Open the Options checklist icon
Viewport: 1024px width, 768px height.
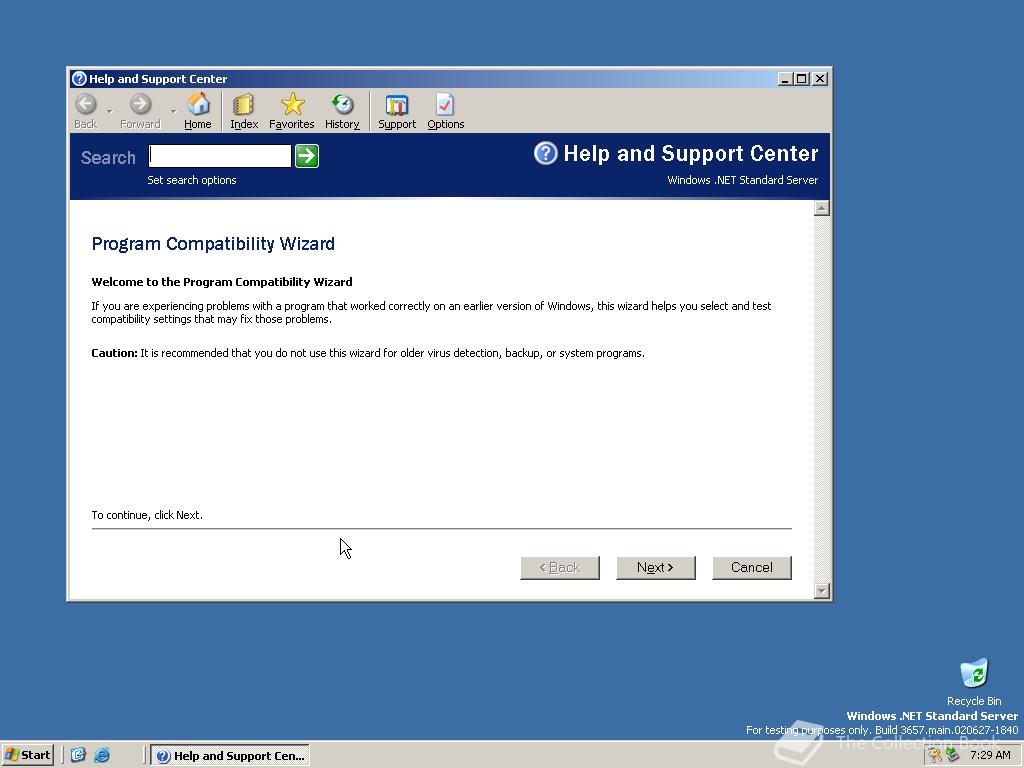click(x=445, y=111)
